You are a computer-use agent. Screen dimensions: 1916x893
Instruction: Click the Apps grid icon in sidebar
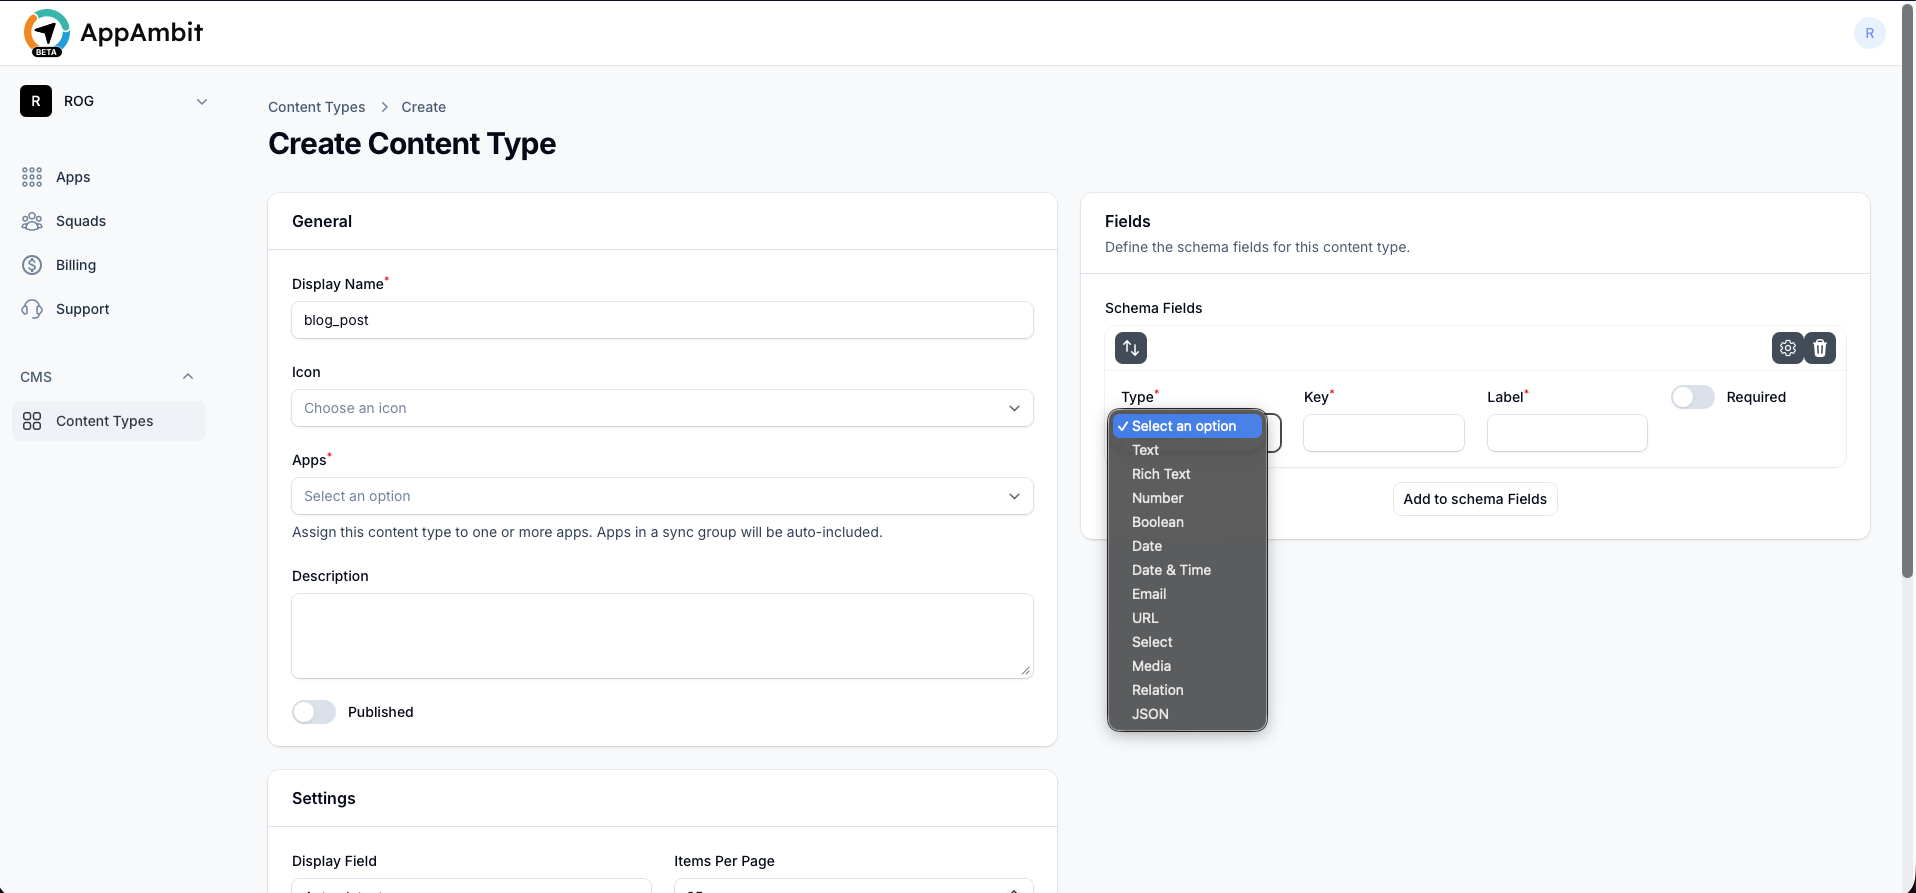(32, 177)
